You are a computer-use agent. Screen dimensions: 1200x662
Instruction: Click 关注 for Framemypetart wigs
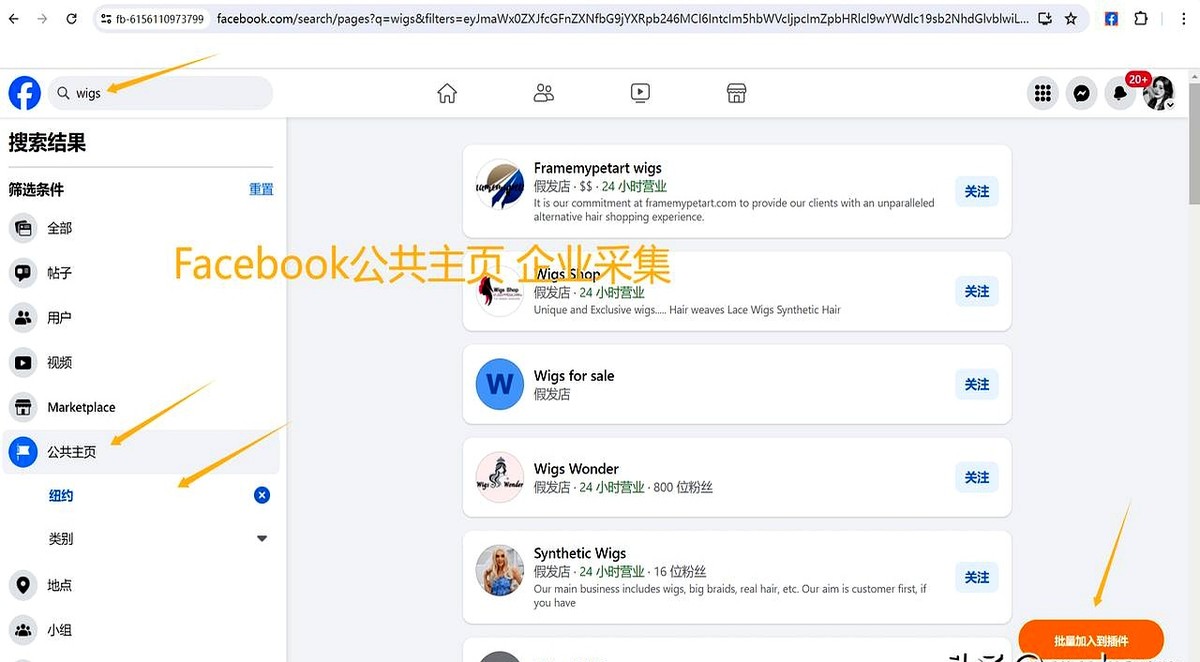click(x=976, y=191)
